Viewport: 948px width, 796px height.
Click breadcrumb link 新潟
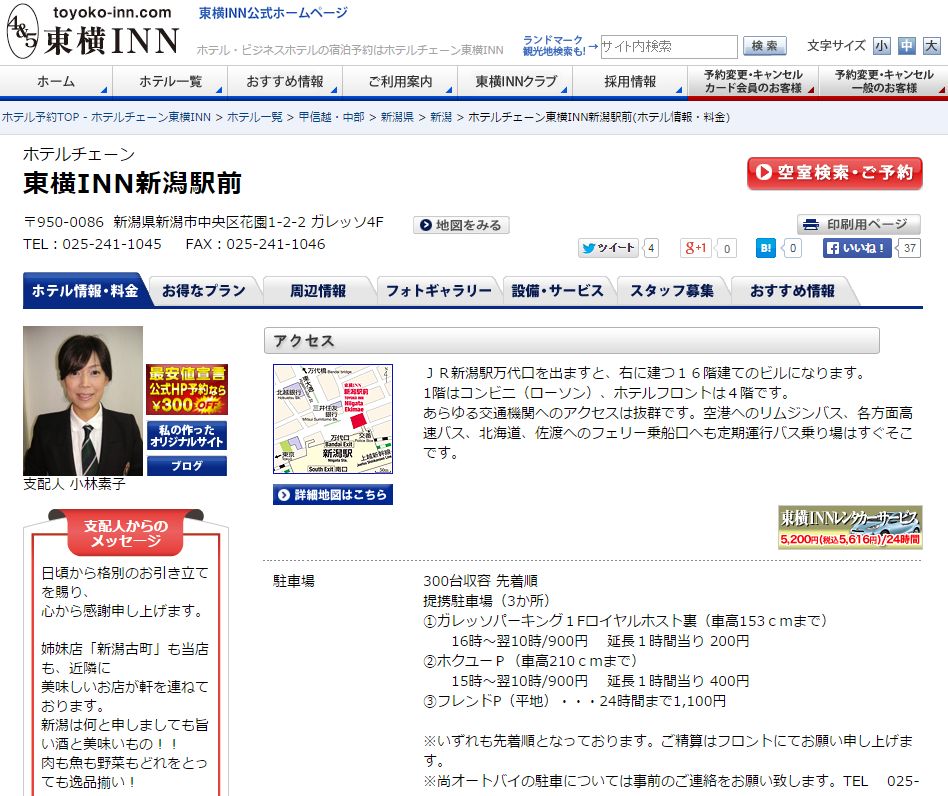click(x=441, y=117)
